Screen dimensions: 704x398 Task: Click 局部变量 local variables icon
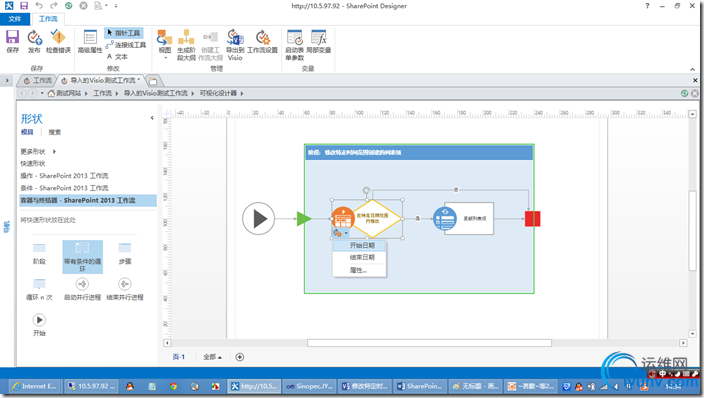click(x=319, y=41)
